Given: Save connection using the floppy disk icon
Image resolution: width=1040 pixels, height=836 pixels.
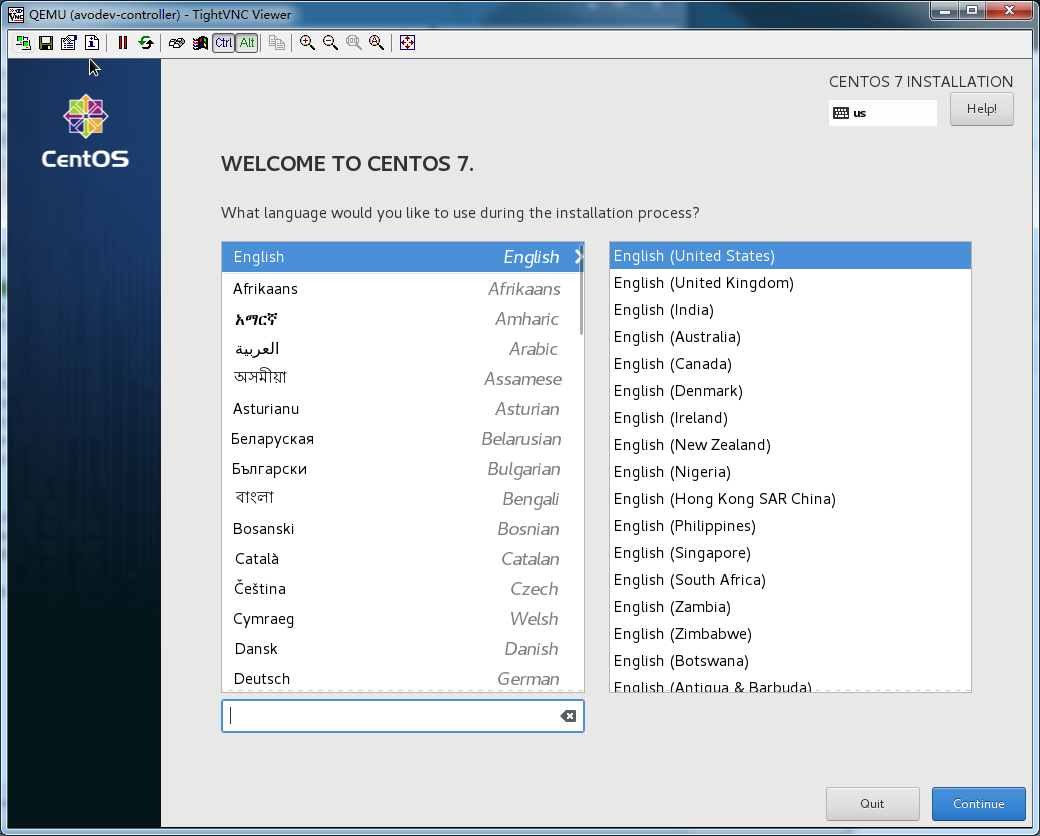Looking at the screenshot, I should point(46,42).
